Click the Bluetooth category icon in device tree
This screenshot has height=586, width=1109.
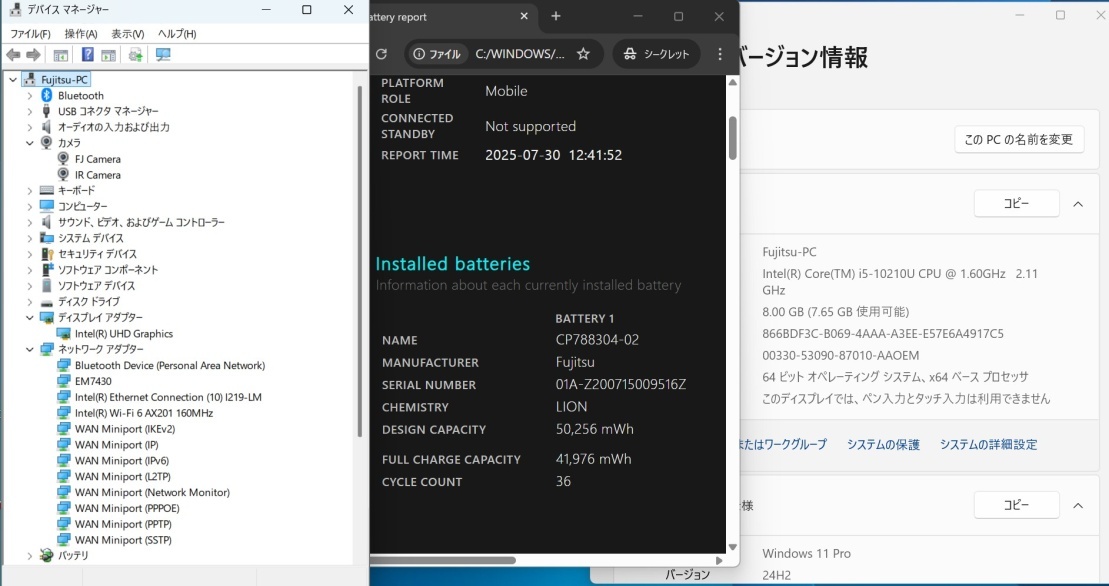coord(47,95)
